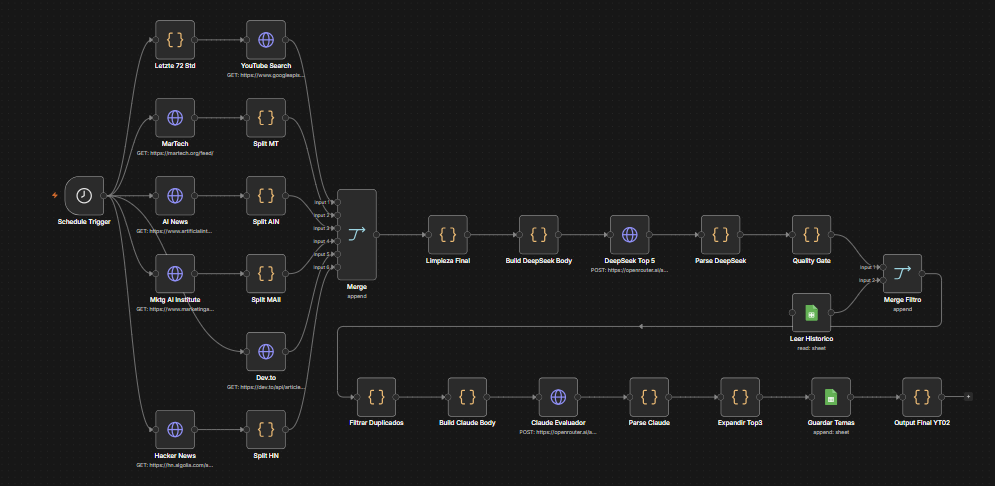This screenshot has height=486, width=995.
Task: Select the Mktg AI Institute node
Action: click(175, 273)
